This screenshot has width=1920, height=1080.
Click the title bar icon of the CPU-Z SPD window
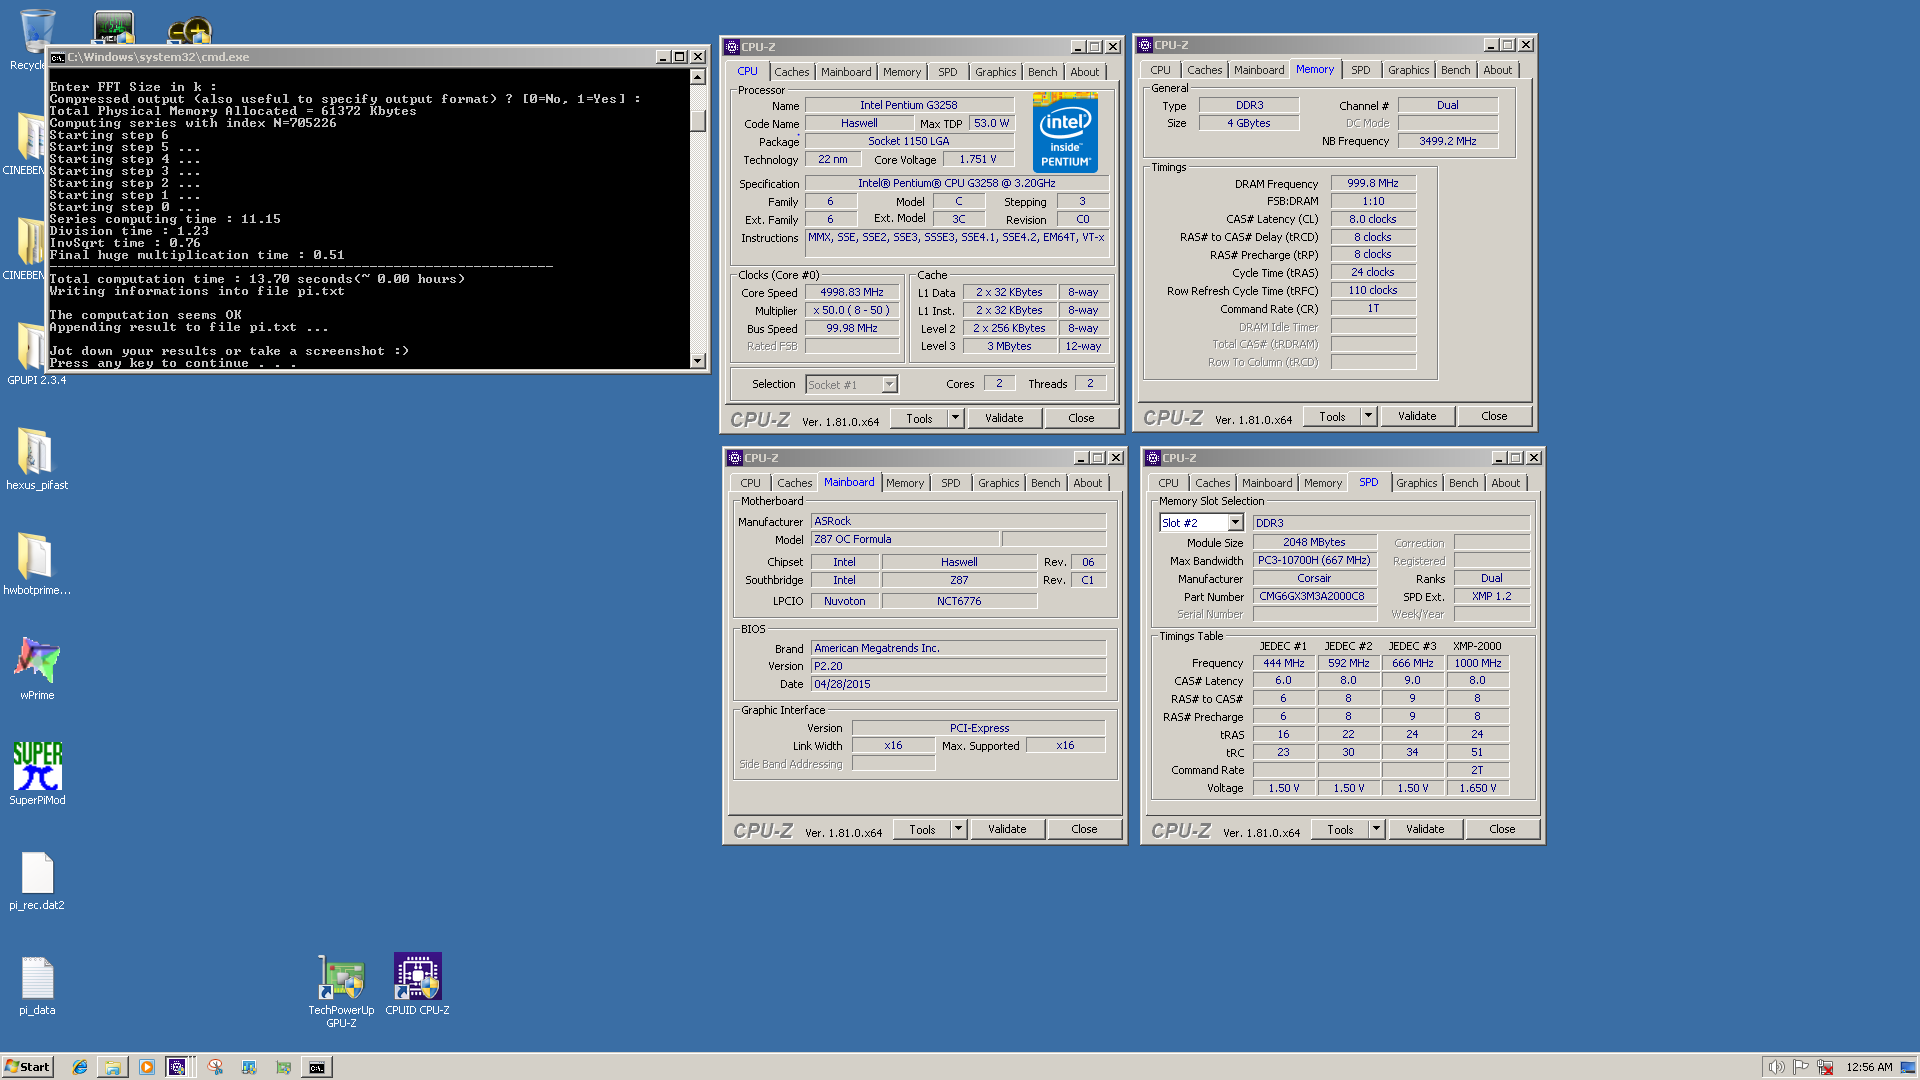coord(1153,458)
